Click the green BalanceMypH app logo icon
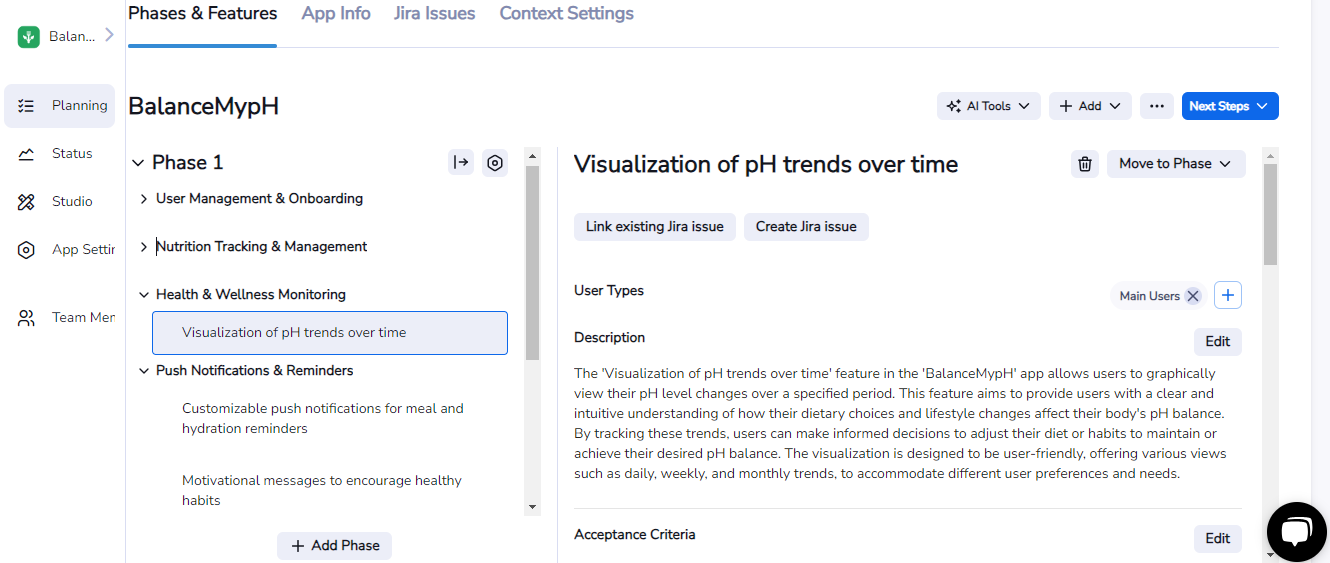Screen dimensions: 1330x563 pos(28,37)
